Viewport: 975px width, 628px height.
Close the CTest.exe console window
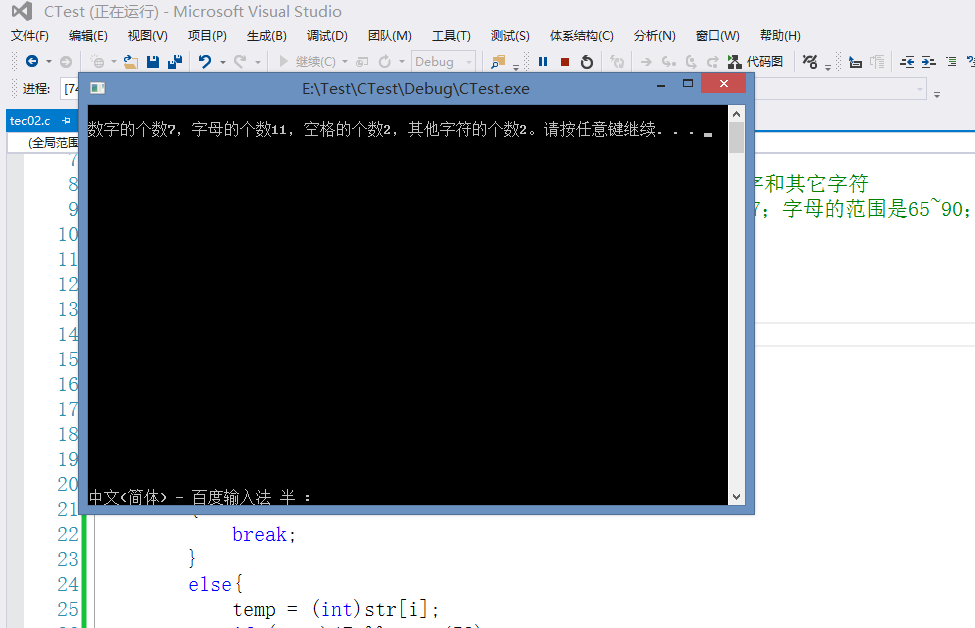click(724, 83)
